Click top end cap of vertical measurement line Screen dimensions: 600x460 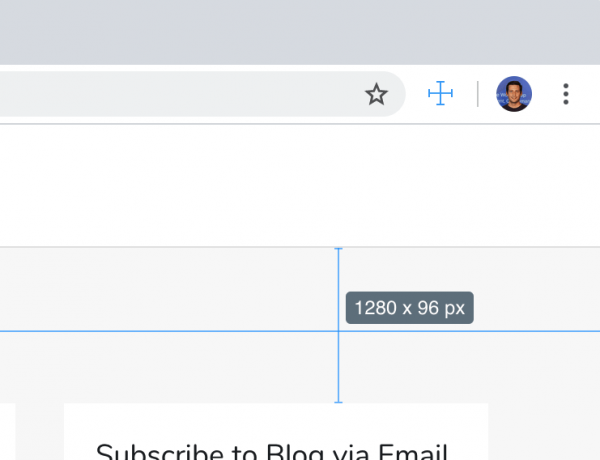click(x=338, y=249)
